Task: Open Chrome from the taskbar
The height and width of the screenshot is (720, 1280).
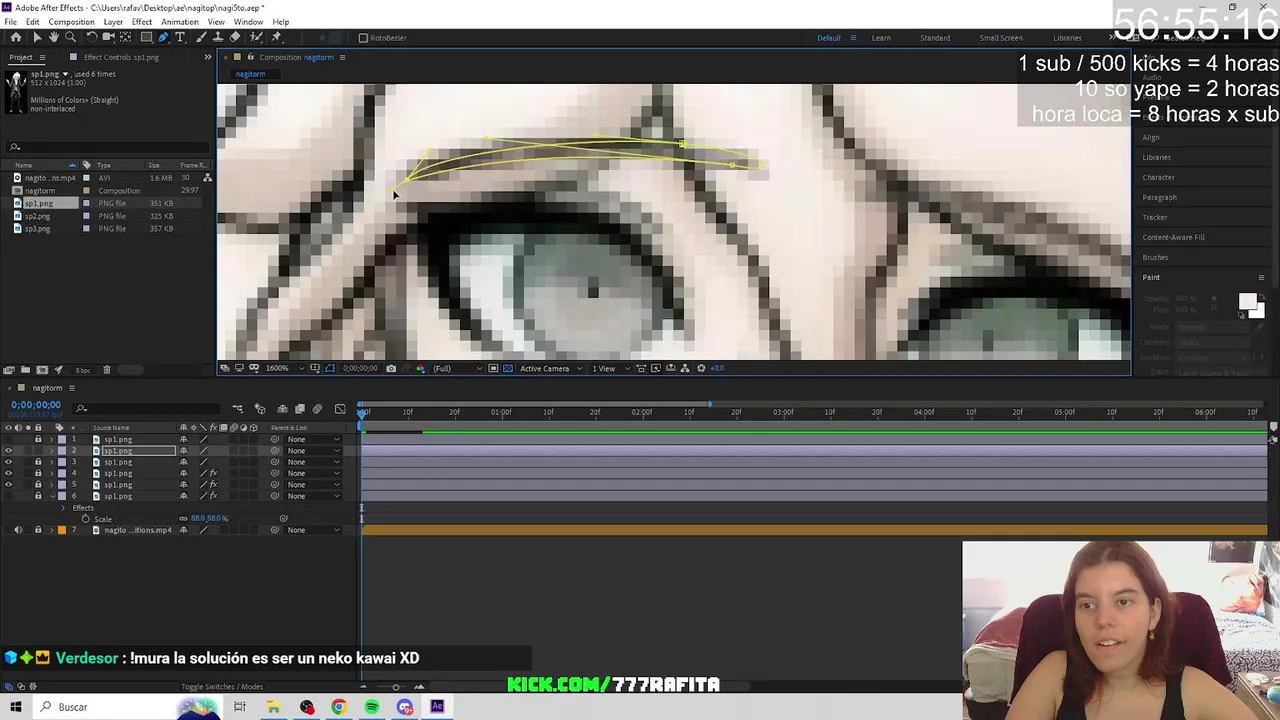Action: [339, 707]
